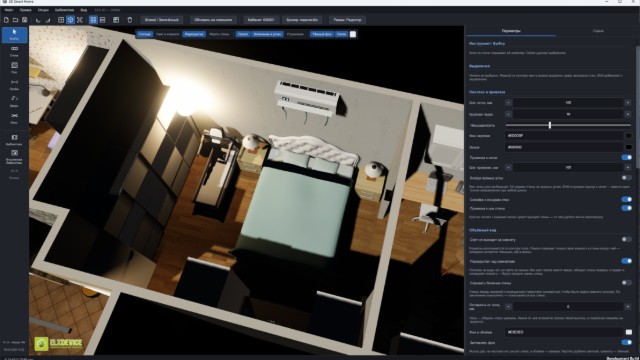Select the Size tool at sidebar bottom
Image resolution: width=640 pixels, height=360 pixels.
coord(14,174)
